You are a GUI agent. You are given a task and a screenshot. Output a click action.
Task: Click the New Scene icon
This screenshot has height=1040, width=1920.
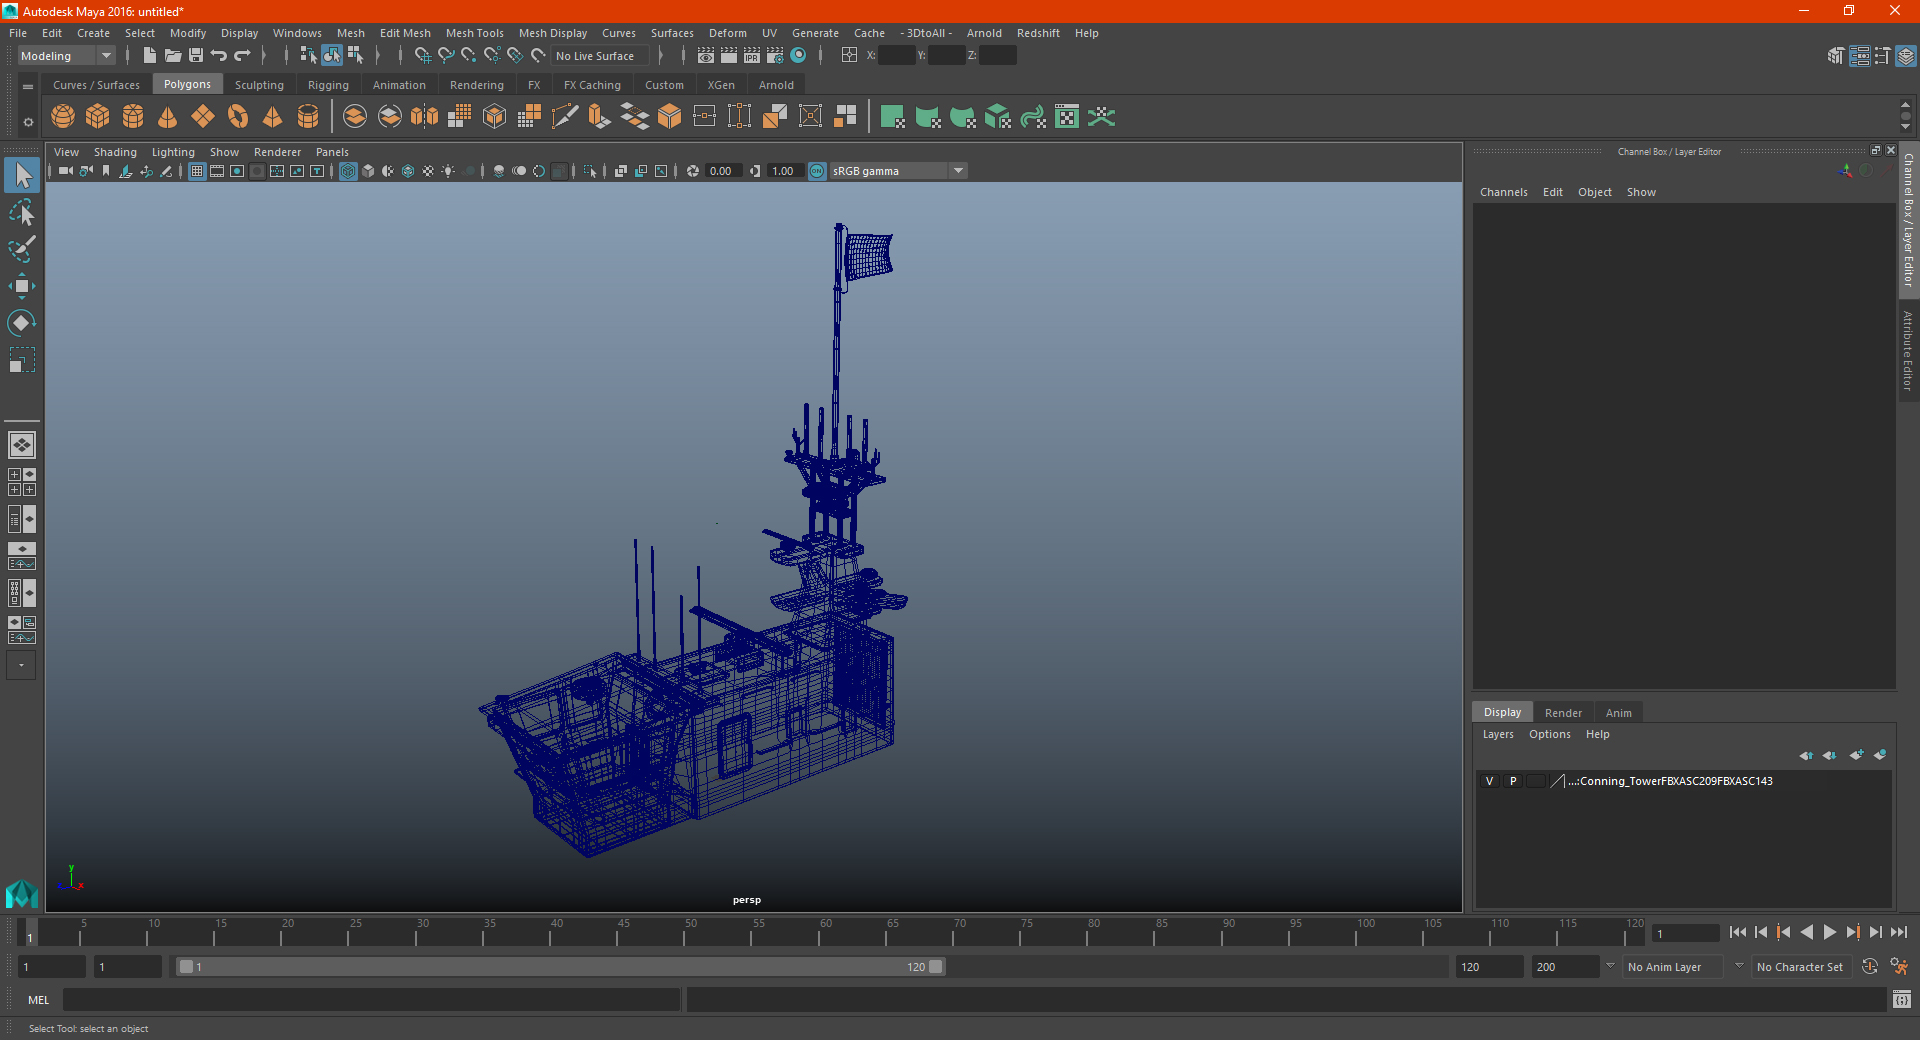(x=149, y=56)
